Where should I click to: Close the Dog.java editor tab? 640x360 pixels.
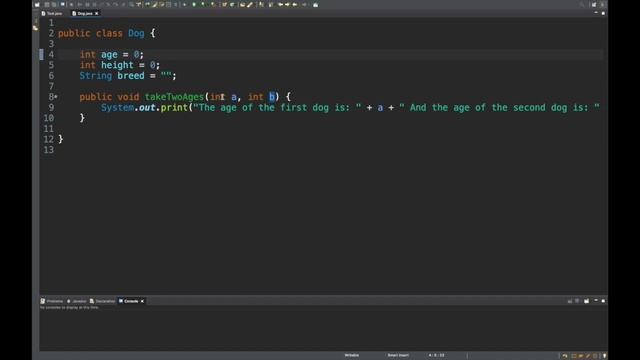tap(97, 13)
